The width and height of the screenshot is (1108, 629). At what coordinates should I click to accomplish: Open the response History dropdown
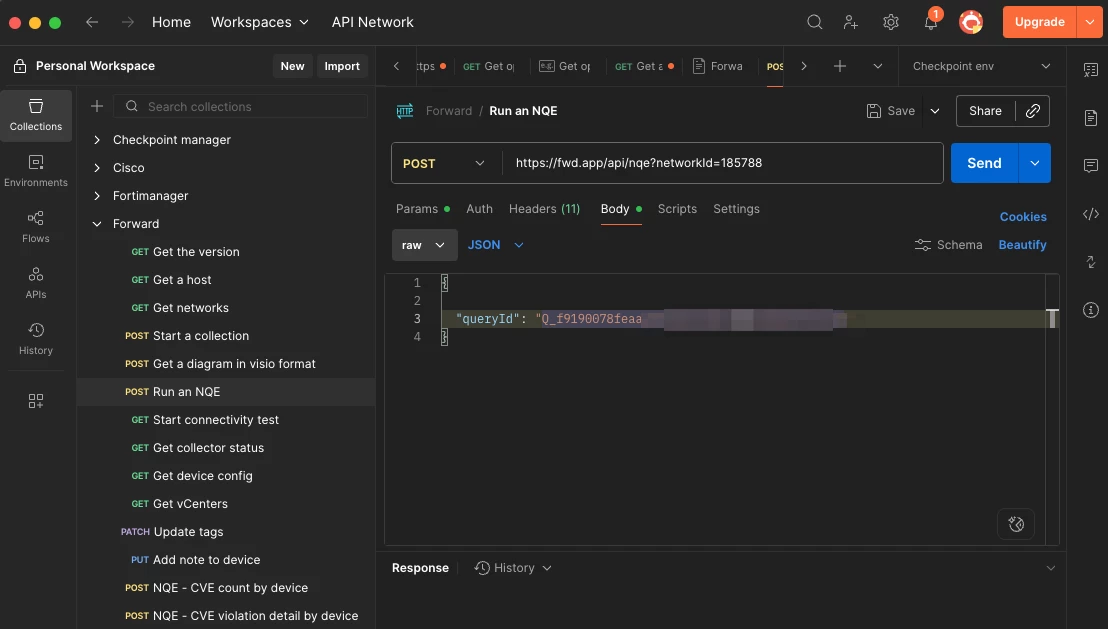pyautogui.click(x=513, y=568)
